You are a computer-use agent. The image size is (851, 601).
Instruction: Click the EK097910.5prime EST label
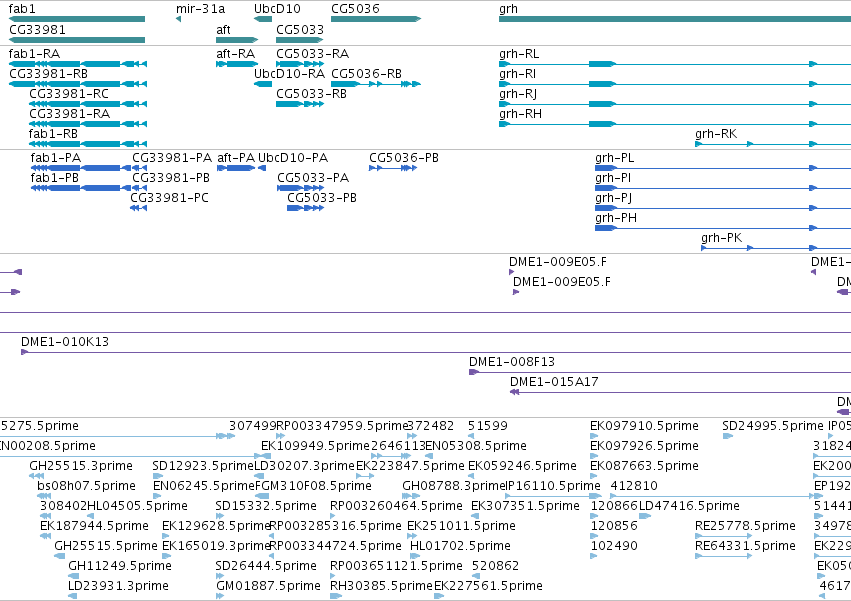644,426
